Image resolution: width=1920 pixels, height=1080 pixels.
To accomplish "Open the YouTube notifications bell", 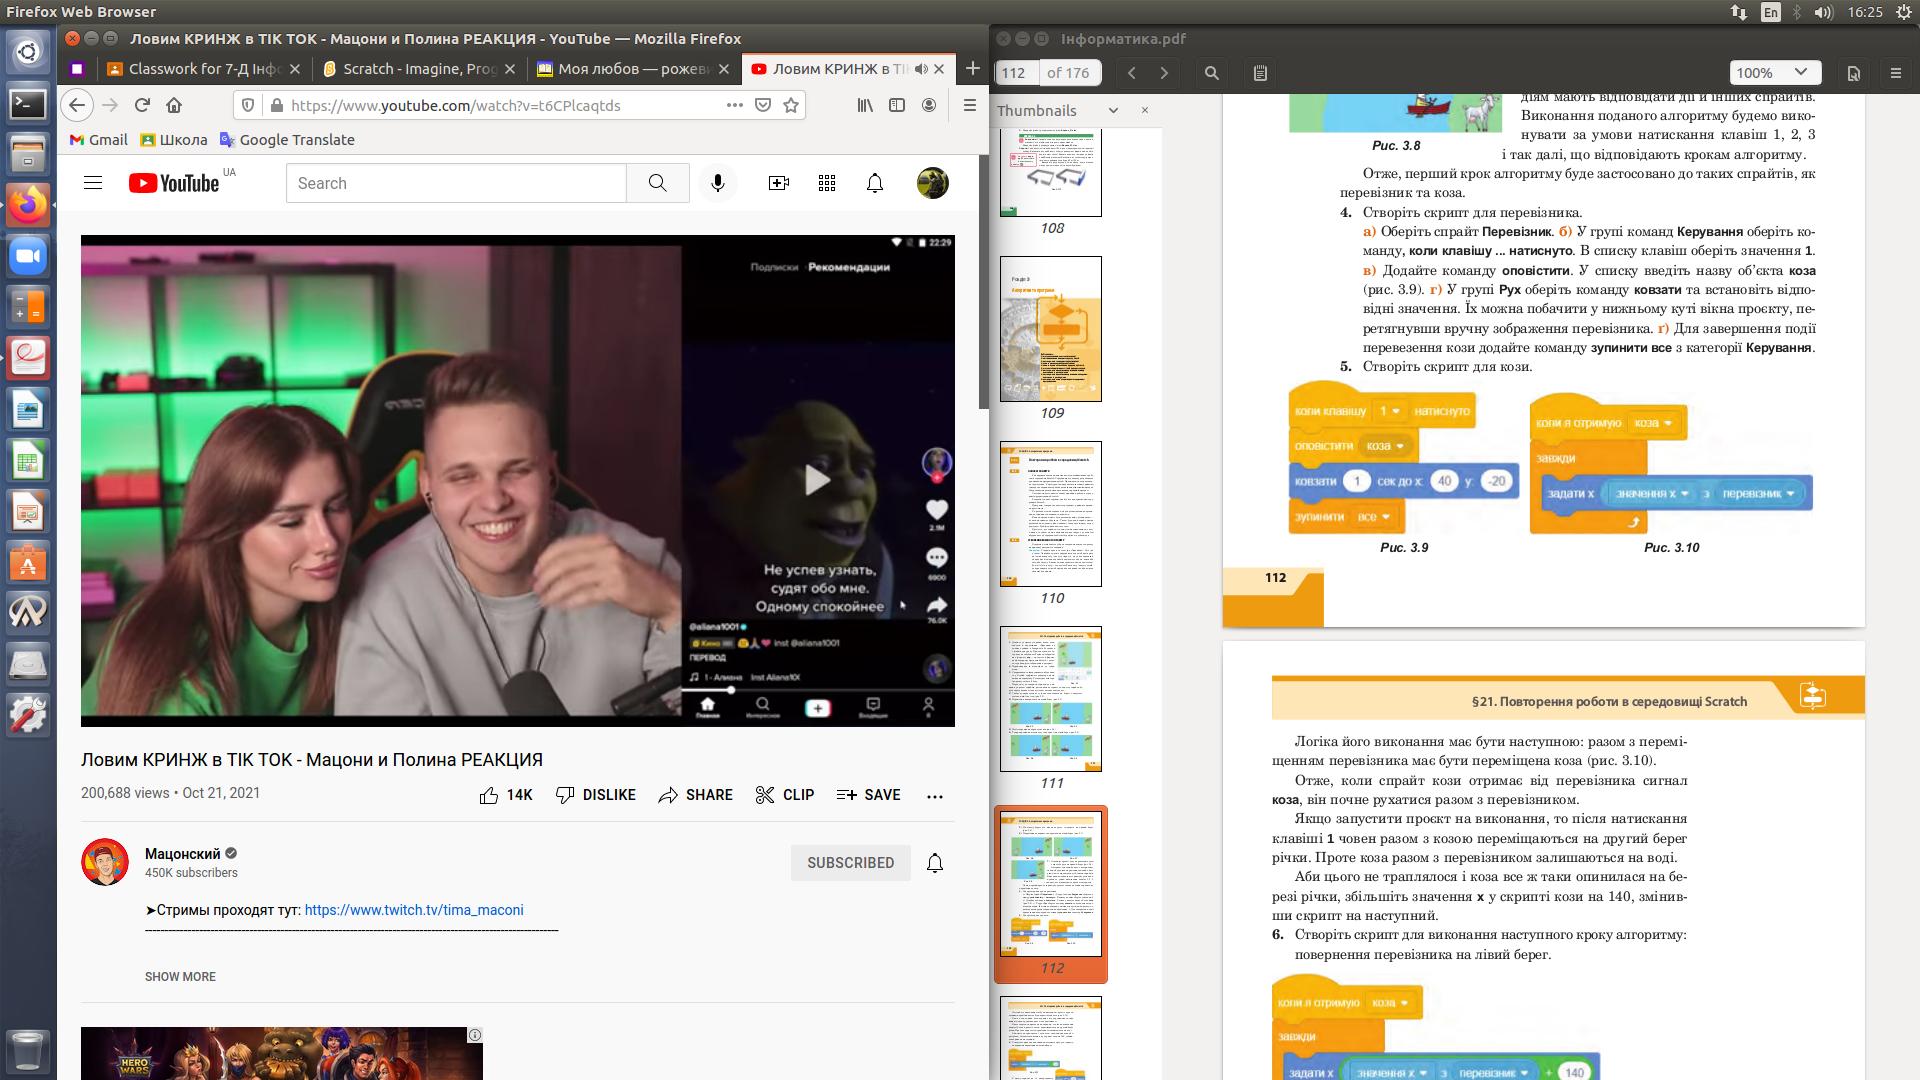I will tap(874, 183).
